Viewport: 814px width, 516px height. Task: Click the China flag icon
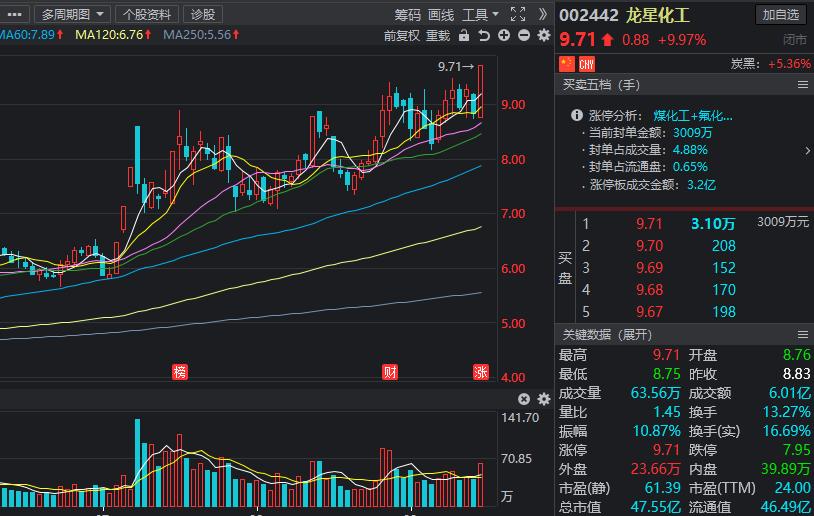[566, 64]
